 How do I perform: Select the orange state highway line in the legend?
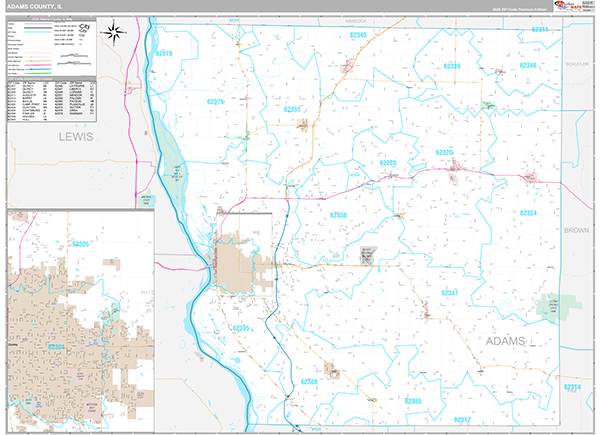pyautogui.click(x=38, y=61)
